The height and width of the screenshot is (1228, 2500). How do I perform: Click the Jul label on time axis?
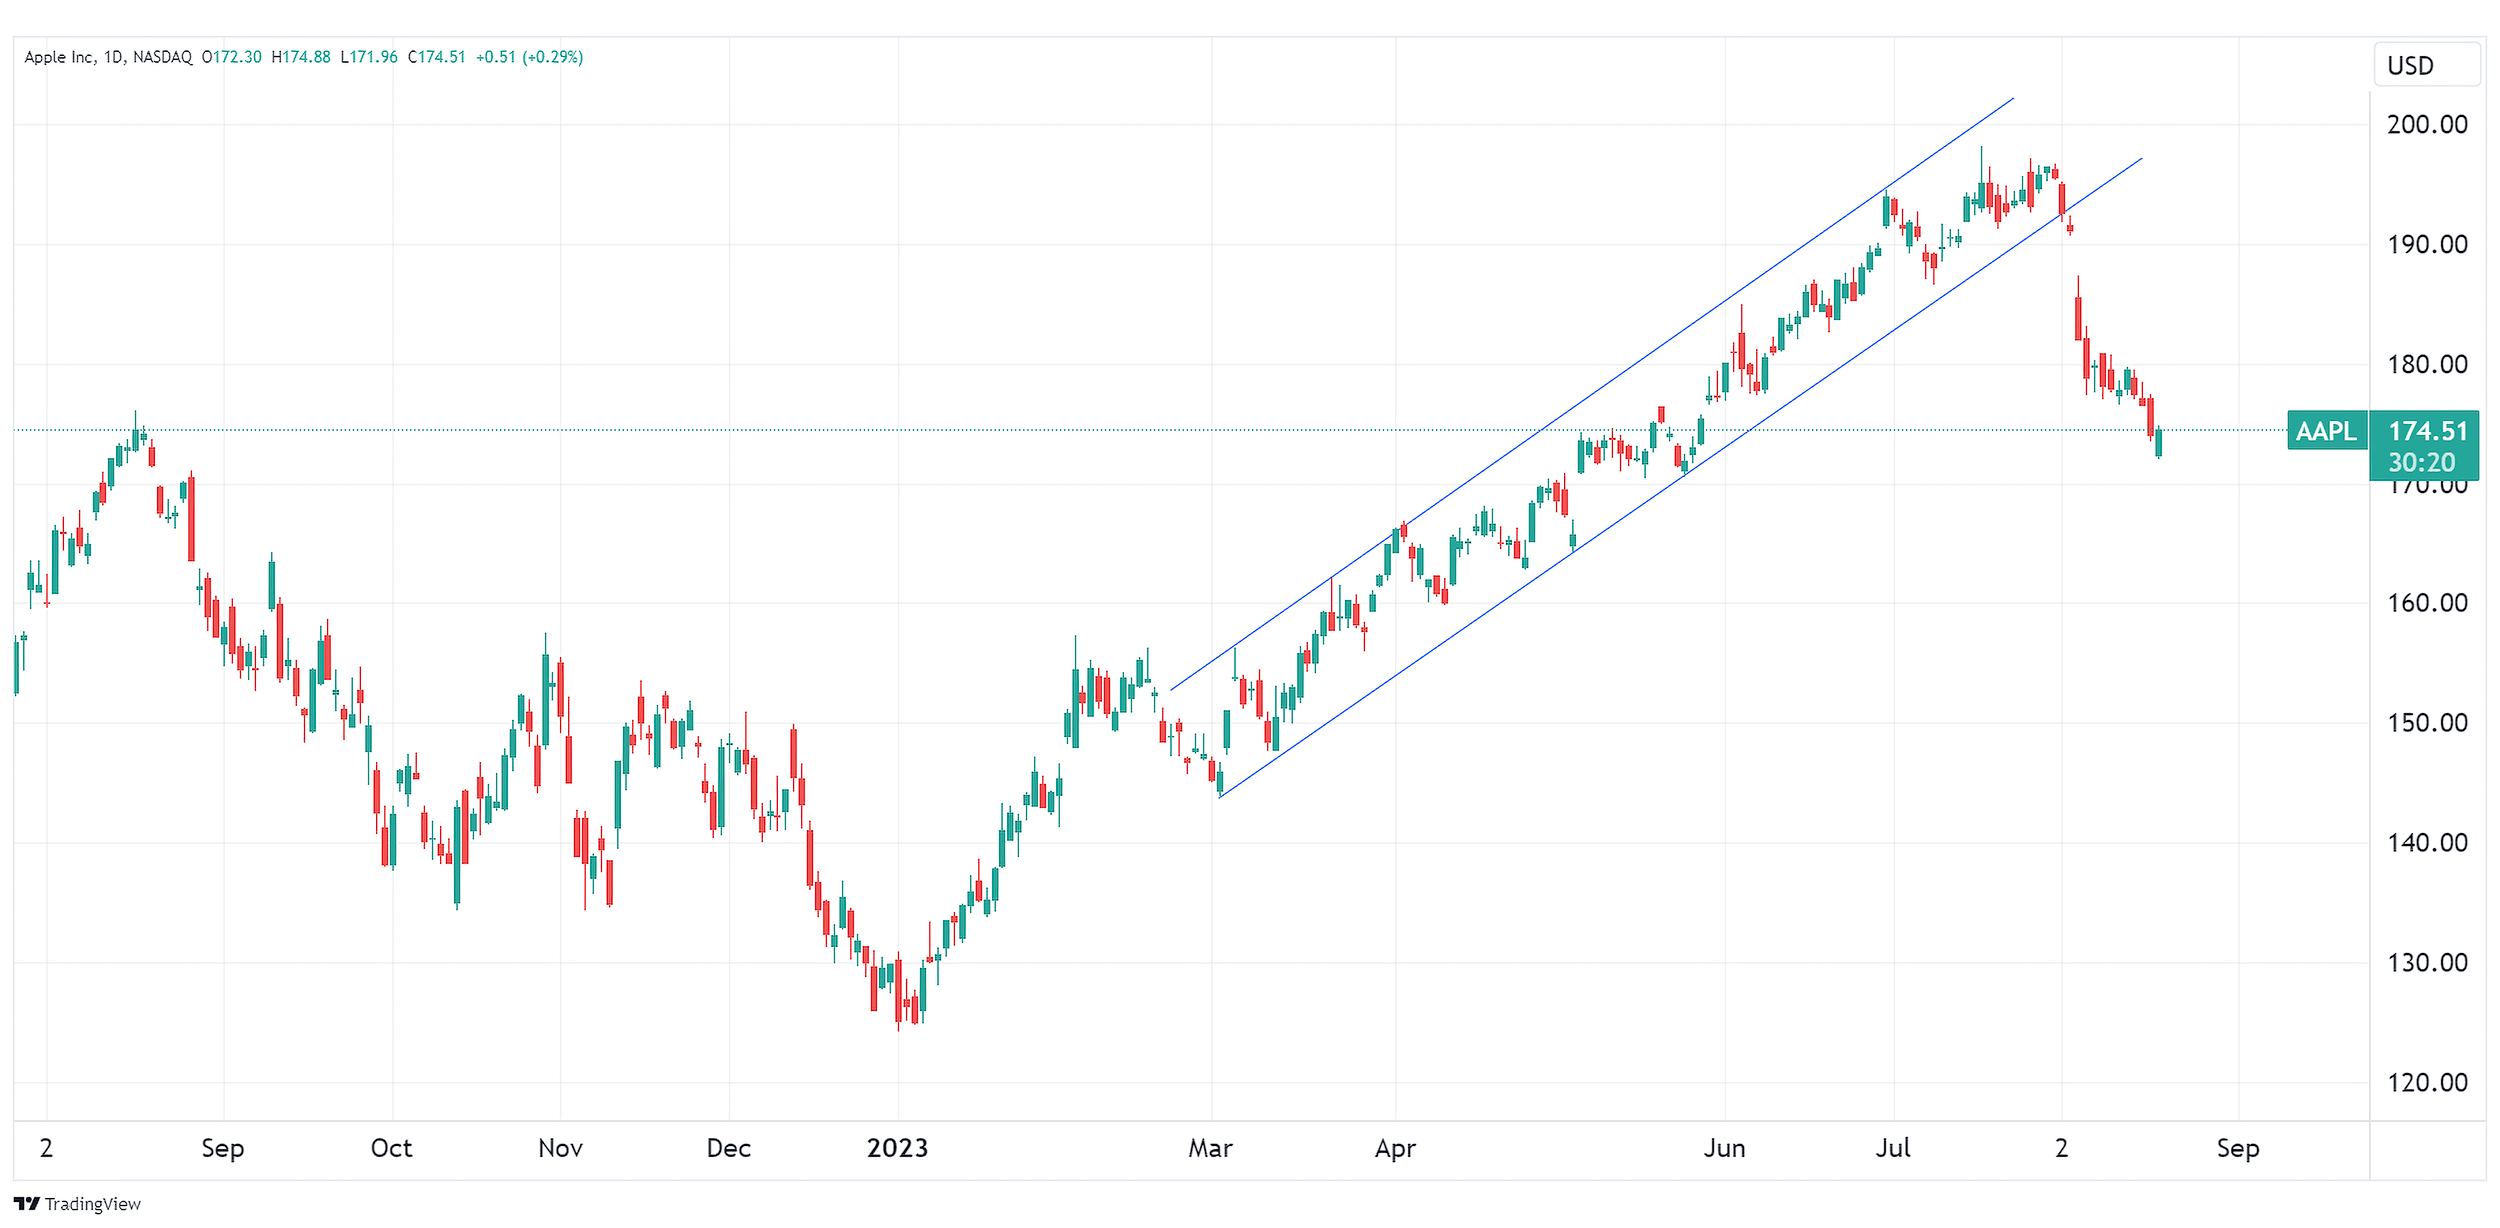[x=1893, y=1148]
